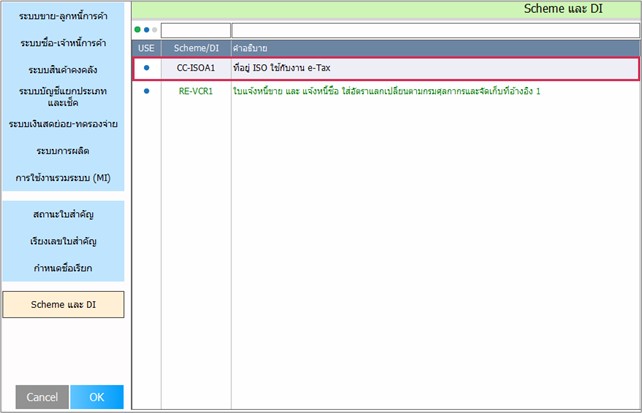Screen dimensions: 642x413
Task: Toggle USE dot for RE-VCR1
Action: pyautogui.click(x=147, y=91)
